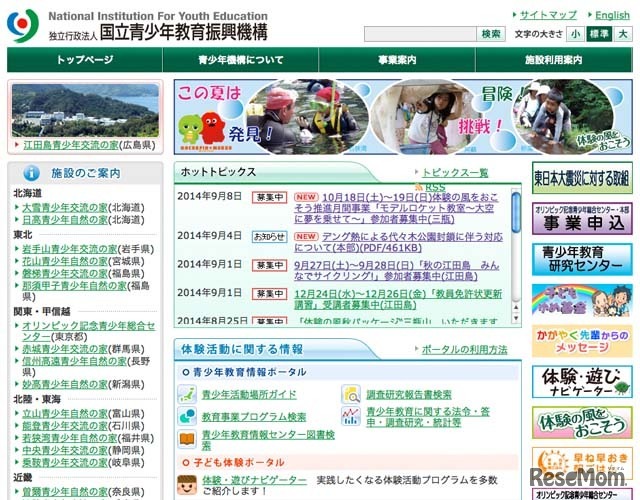Click the hot topics scrollbar thumb
This screenshot has width=640, height=500.
pyautogui.click(x=516, y=212)
